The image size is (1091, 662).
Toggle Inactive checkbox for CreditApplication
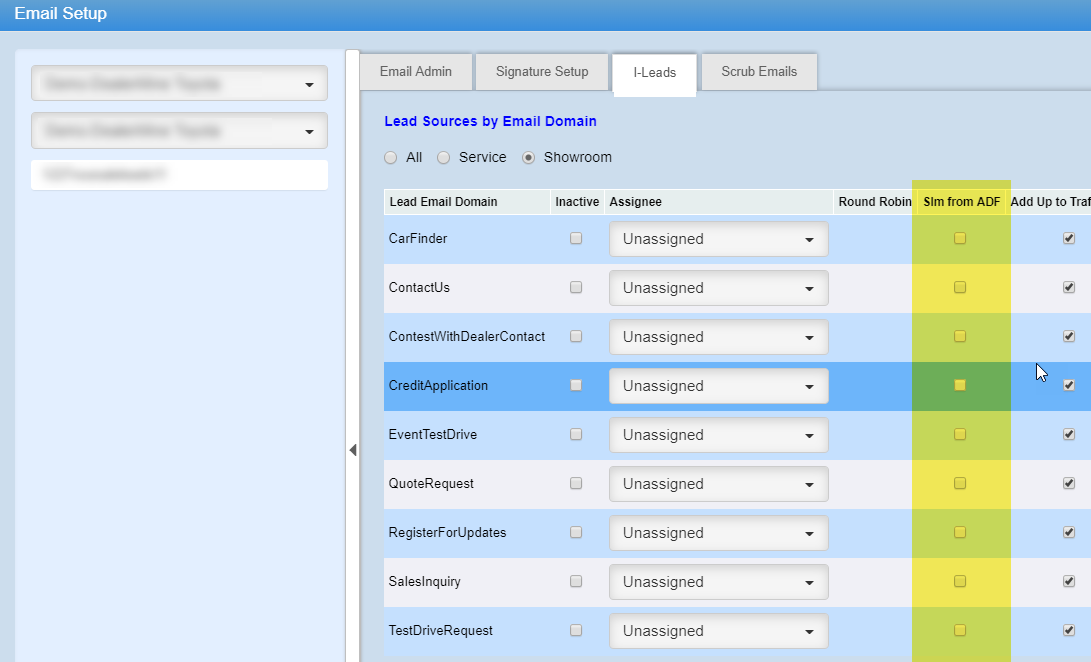pos(576,386)
